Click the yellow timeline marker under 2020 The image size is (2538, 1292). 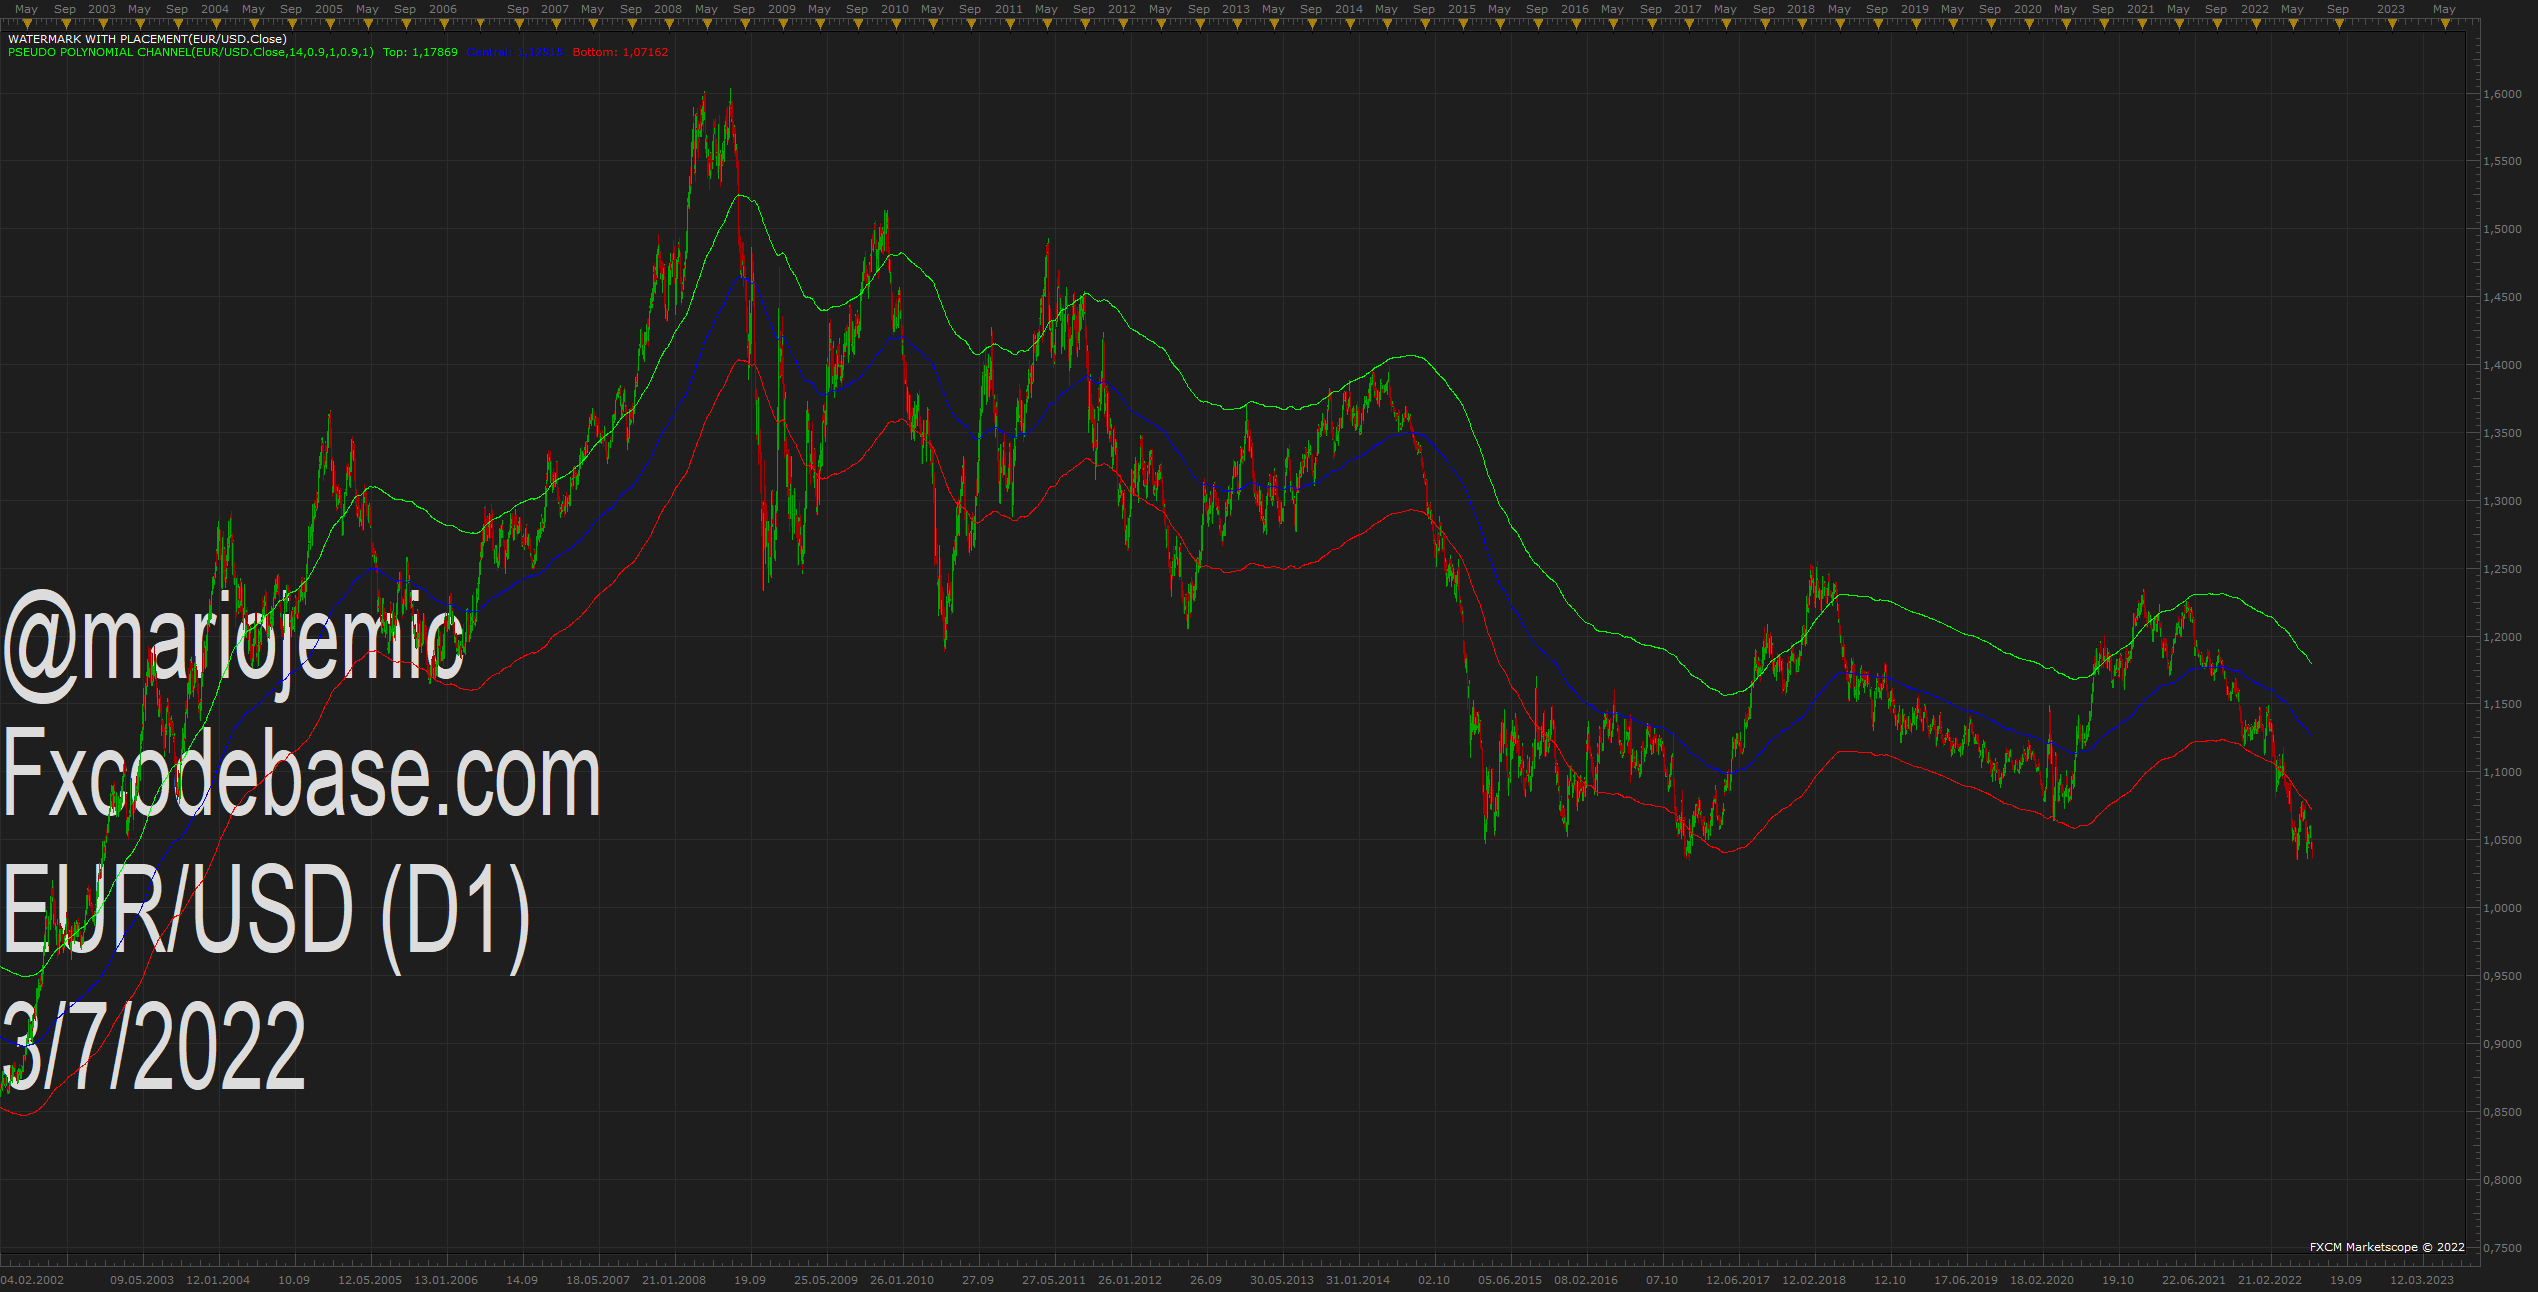[2029, 23]
